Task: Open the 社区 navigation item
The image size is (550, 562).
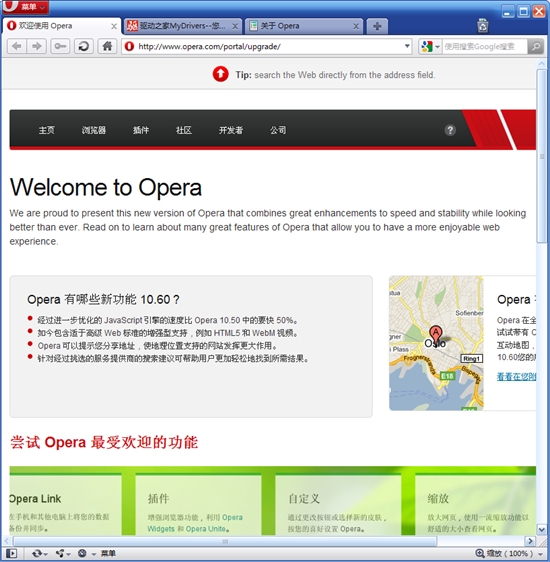Action: click(x=184, y=130)
